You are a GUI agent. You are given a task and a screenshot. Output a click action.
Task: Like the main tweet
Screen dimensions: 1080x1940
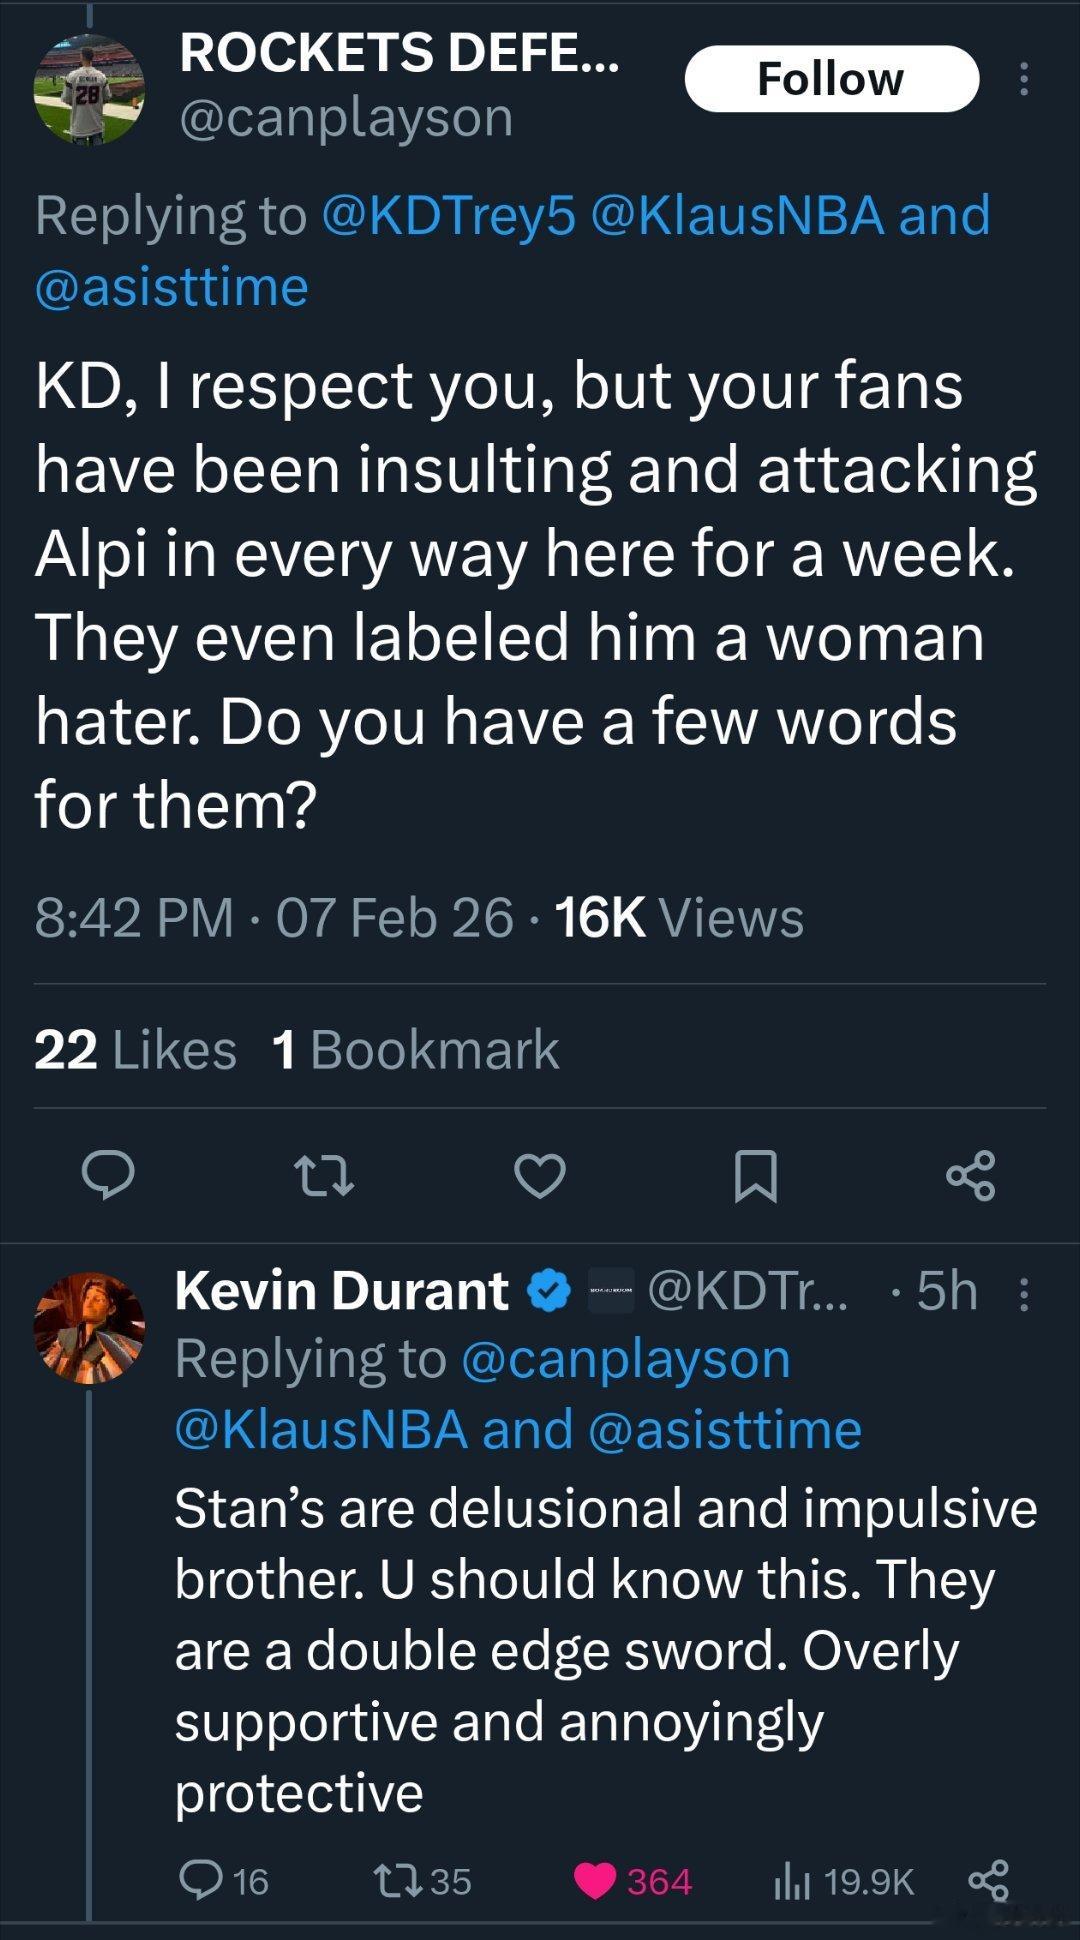540,1175
